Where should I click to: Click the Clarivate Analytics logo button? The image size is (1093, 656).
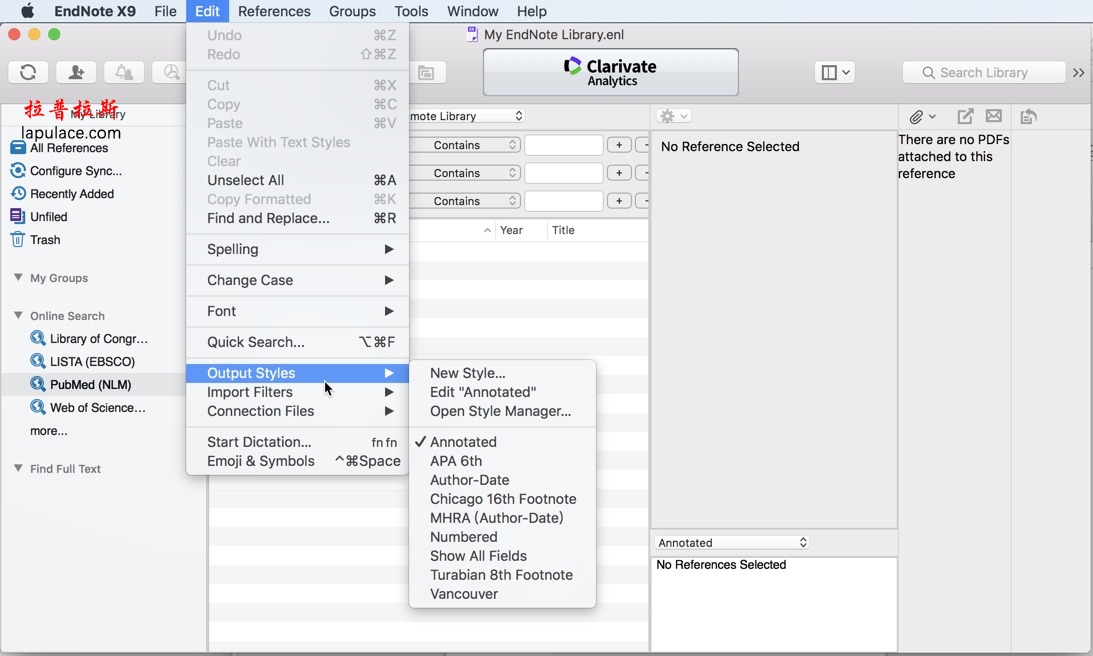click(611, 72)
